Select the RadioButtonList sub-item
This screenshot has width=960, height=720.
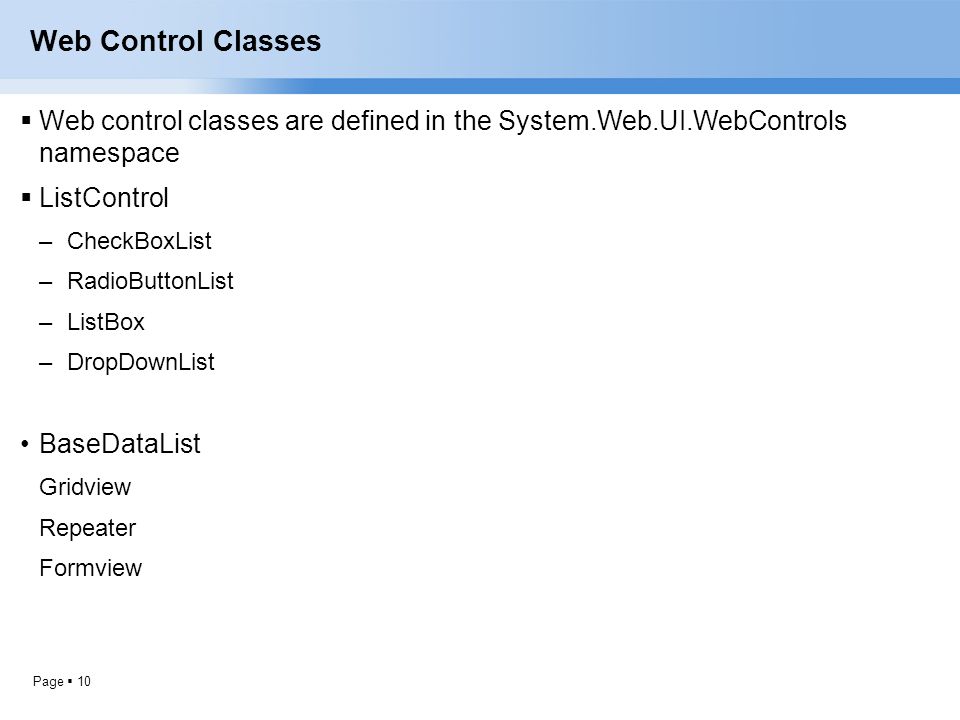click(150, 281)
